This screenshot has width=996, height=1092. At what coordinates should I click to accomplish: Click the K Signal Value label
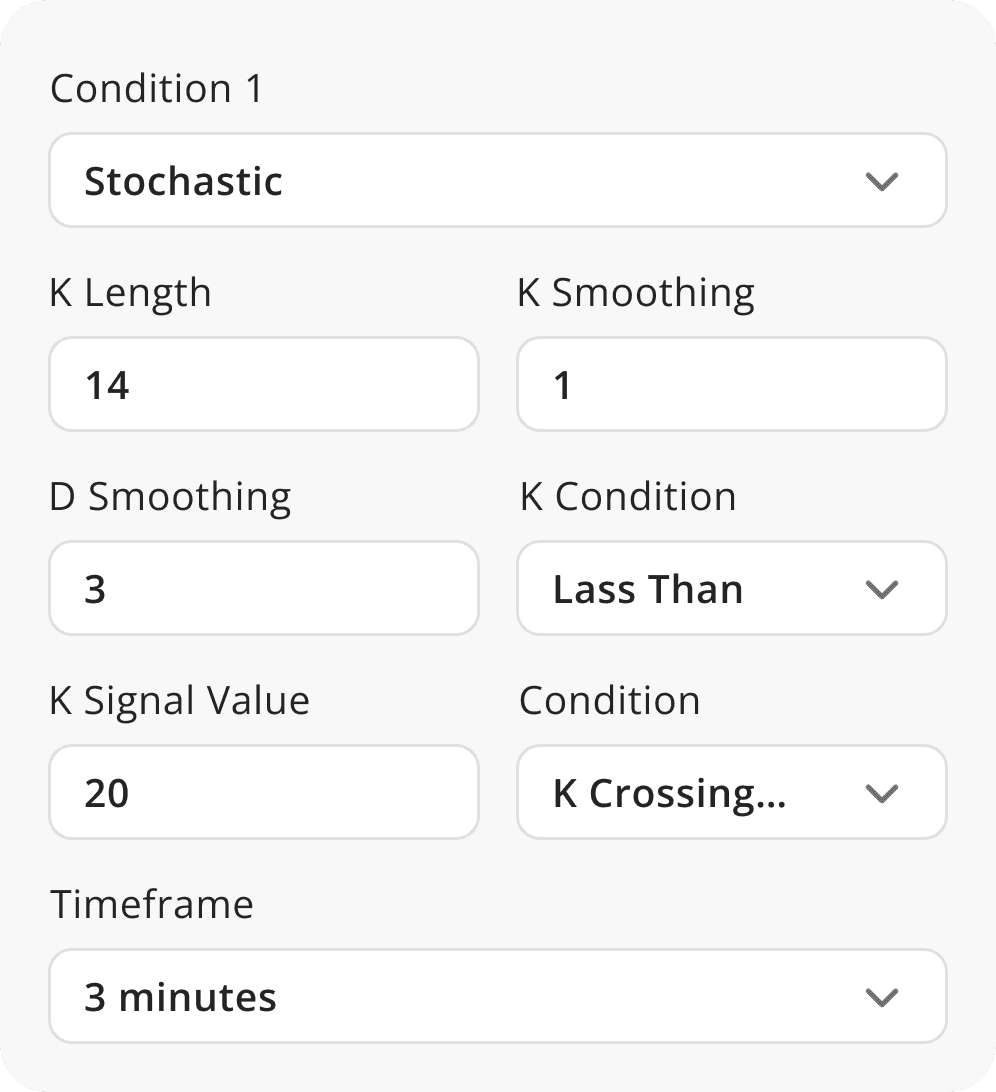pyautogui.click(x=180, y=701)
